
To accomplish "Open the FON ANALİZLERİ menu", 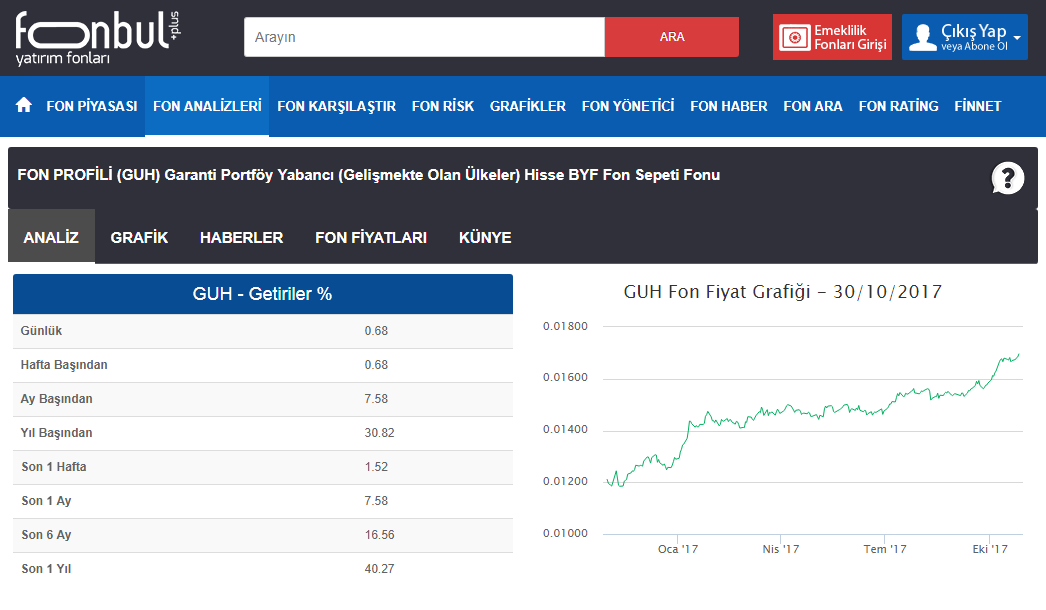I will tap(207, 106).
